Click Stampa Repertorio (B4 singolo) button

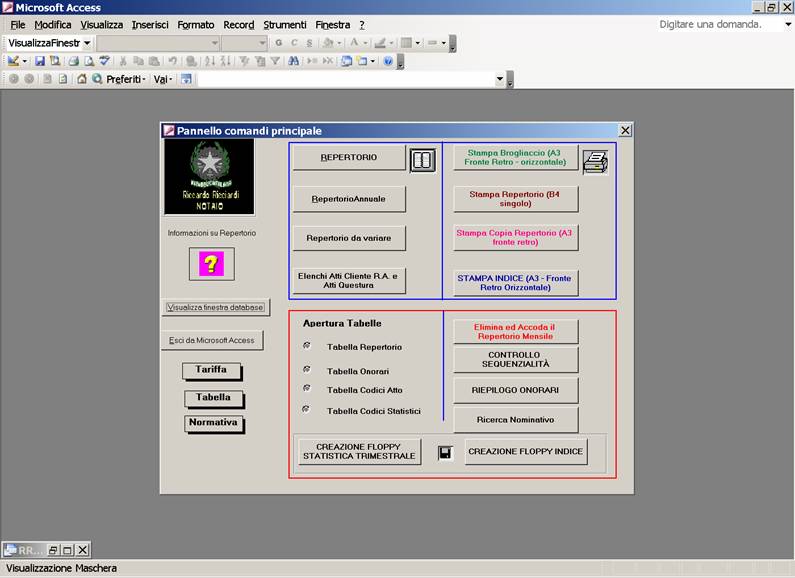pyautogui.click(x=515, y=199)
